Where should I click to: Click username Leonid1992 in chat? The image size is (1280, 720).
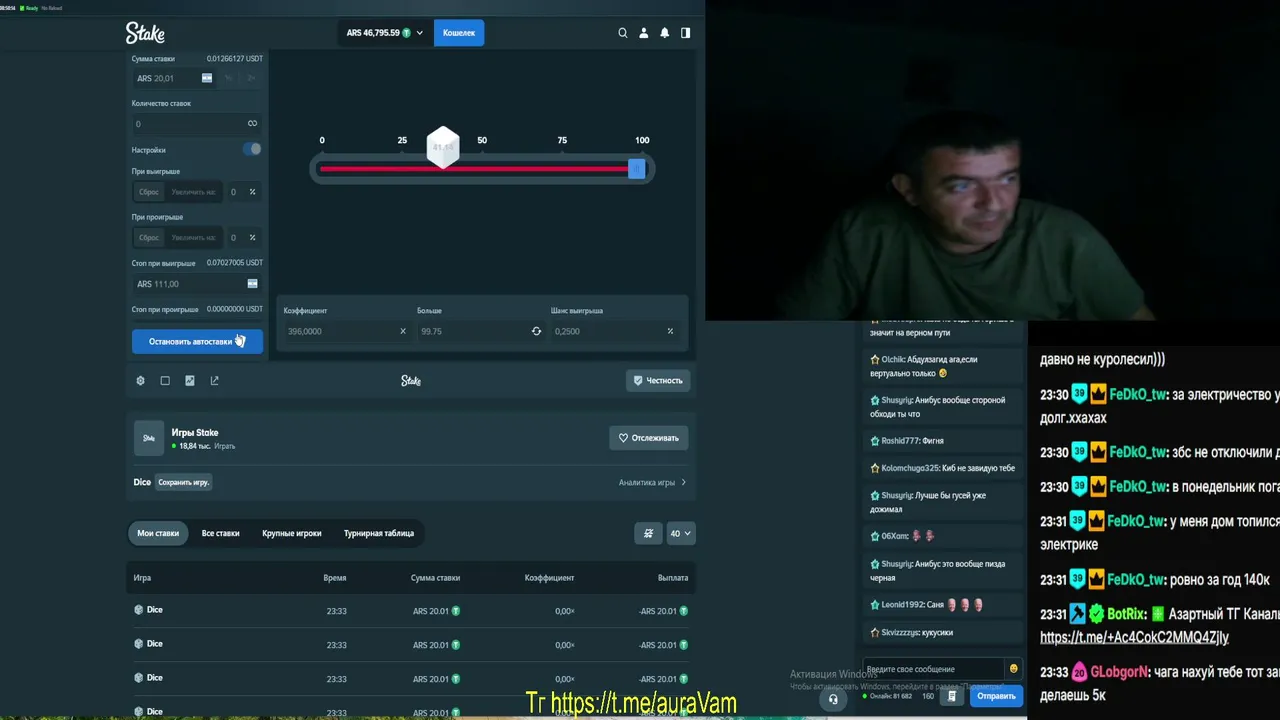(902, 605)
